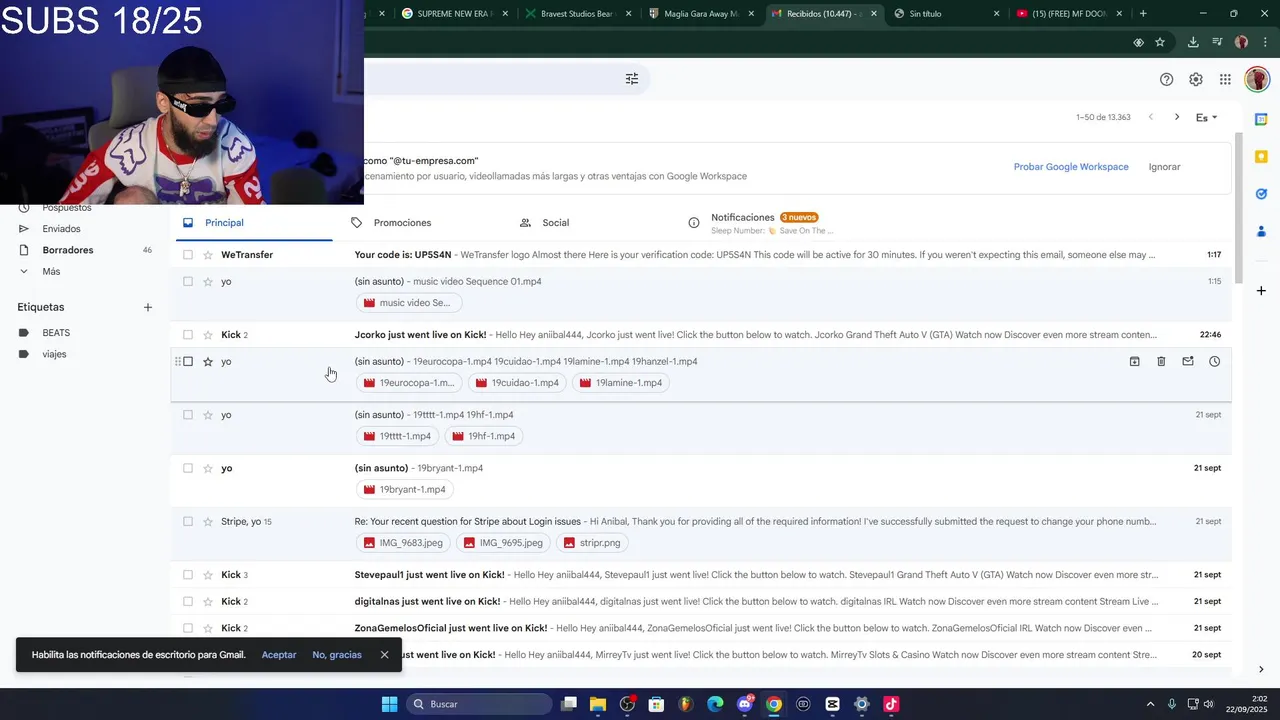Open the IMG_9683.jpeg attachment

(403, 543)
